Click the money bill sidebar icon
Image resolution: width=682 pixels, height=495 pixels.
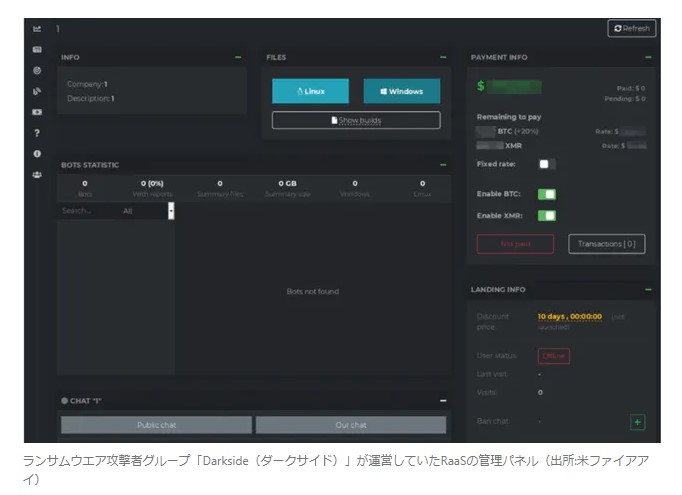37,111
